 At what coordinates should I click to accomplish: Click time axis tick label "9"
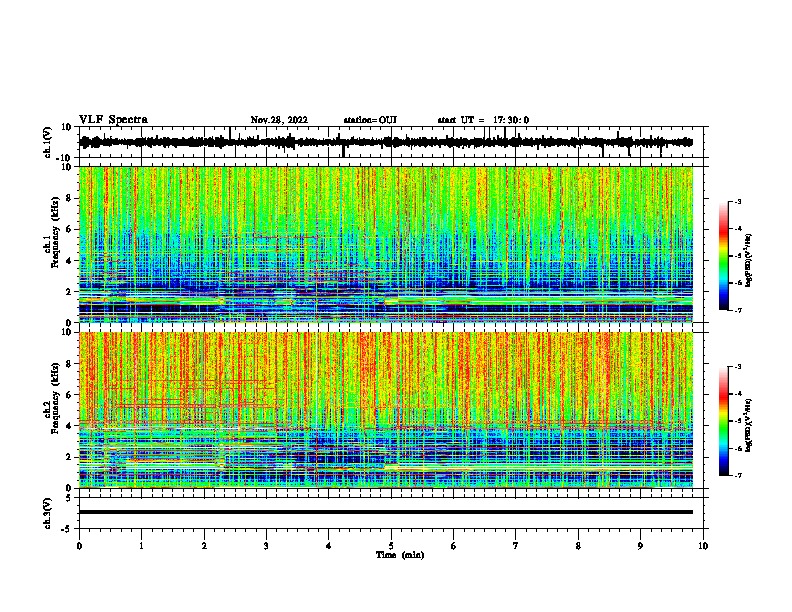[x=640, y=546]
